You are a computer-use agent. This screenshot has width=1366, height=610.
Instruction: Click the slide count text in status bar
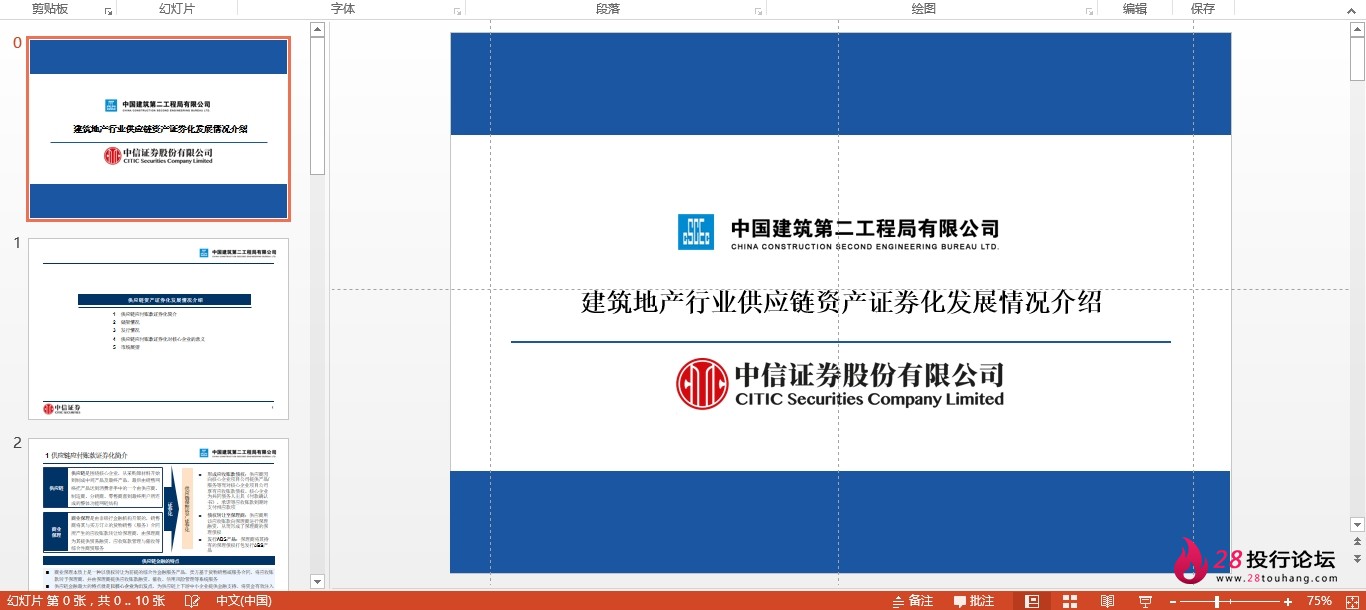coord(85,601)
